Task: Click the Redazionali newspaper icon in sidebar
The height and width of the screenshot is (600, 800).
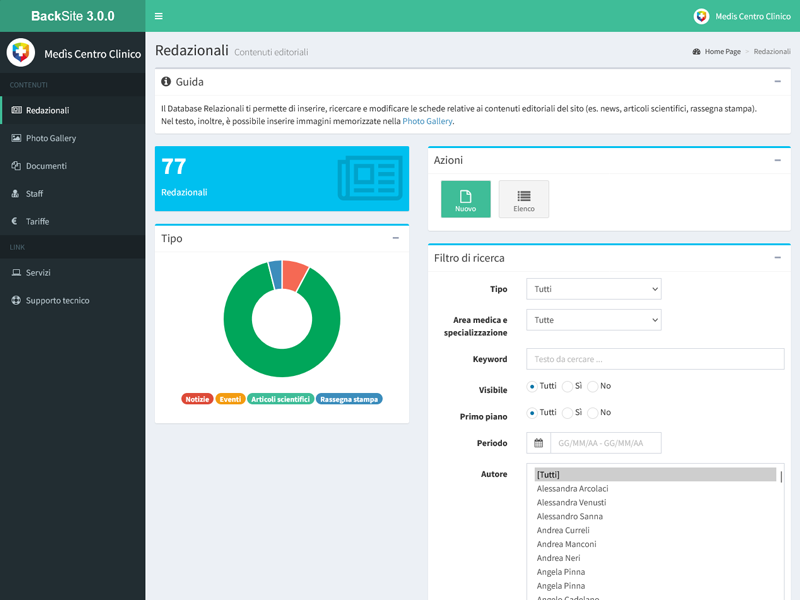Action: tap(16, 110)
